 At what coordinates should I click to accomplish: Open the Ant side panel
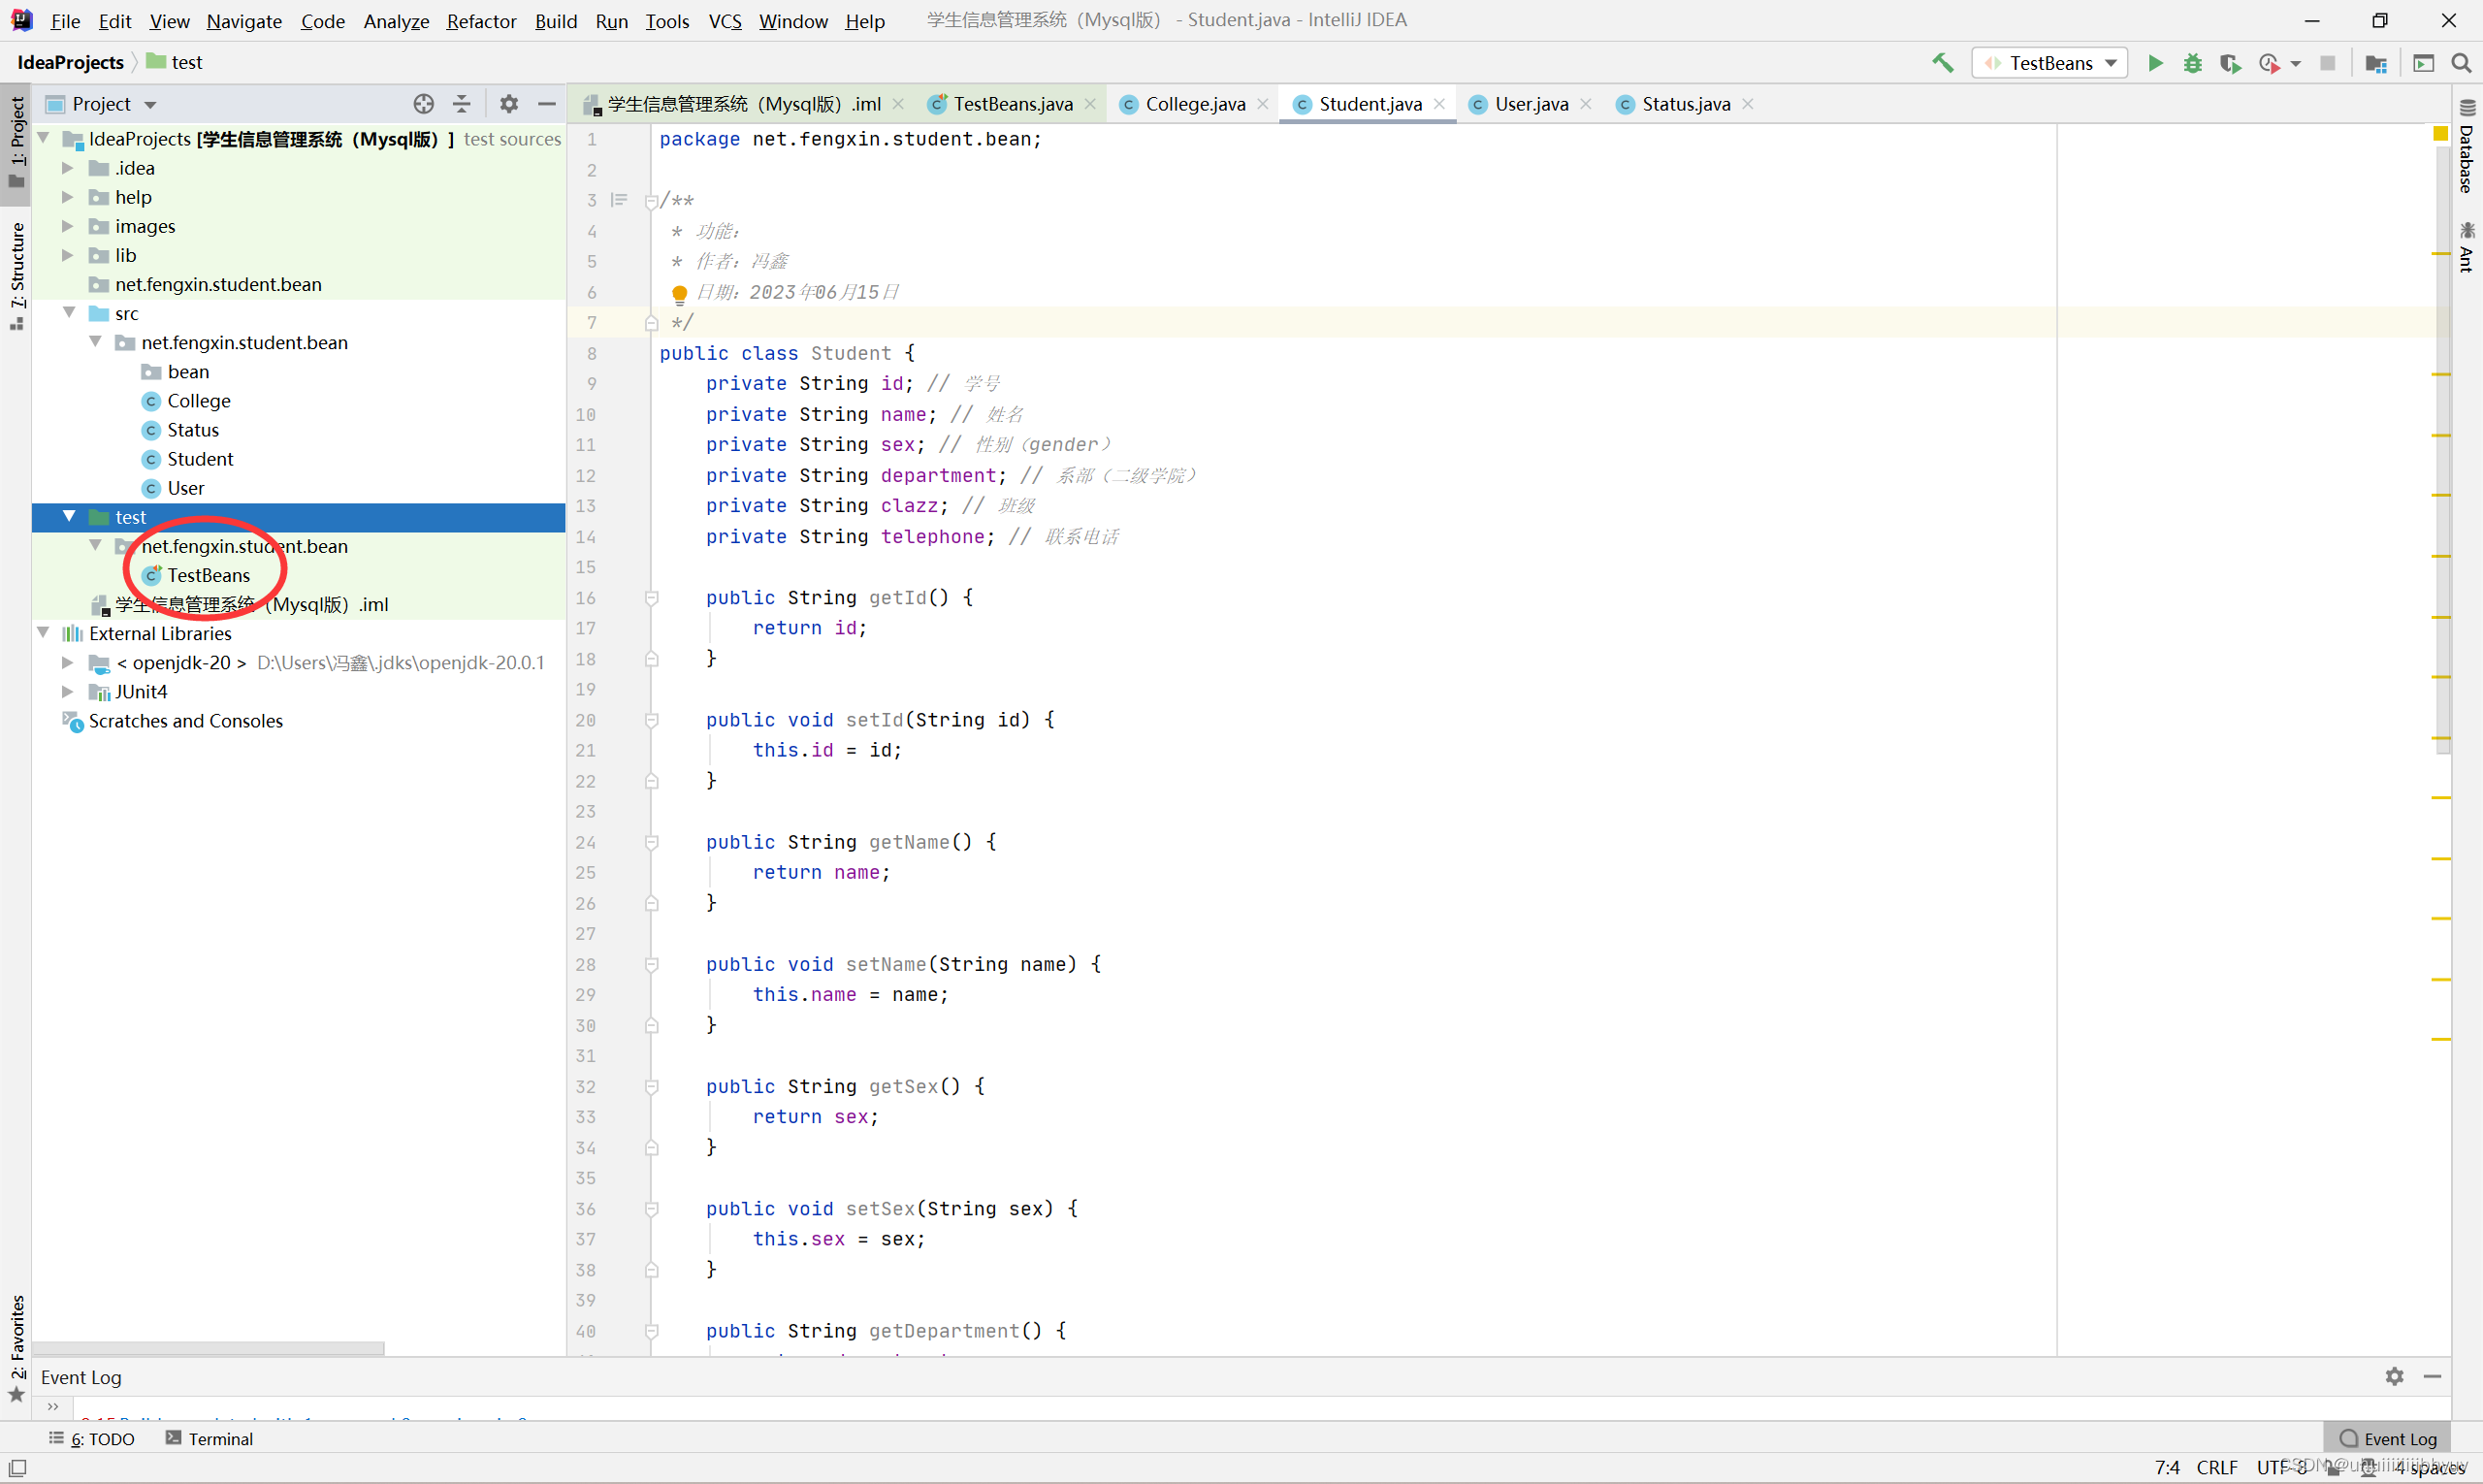pyautogui.click(x=2466, y=246)
